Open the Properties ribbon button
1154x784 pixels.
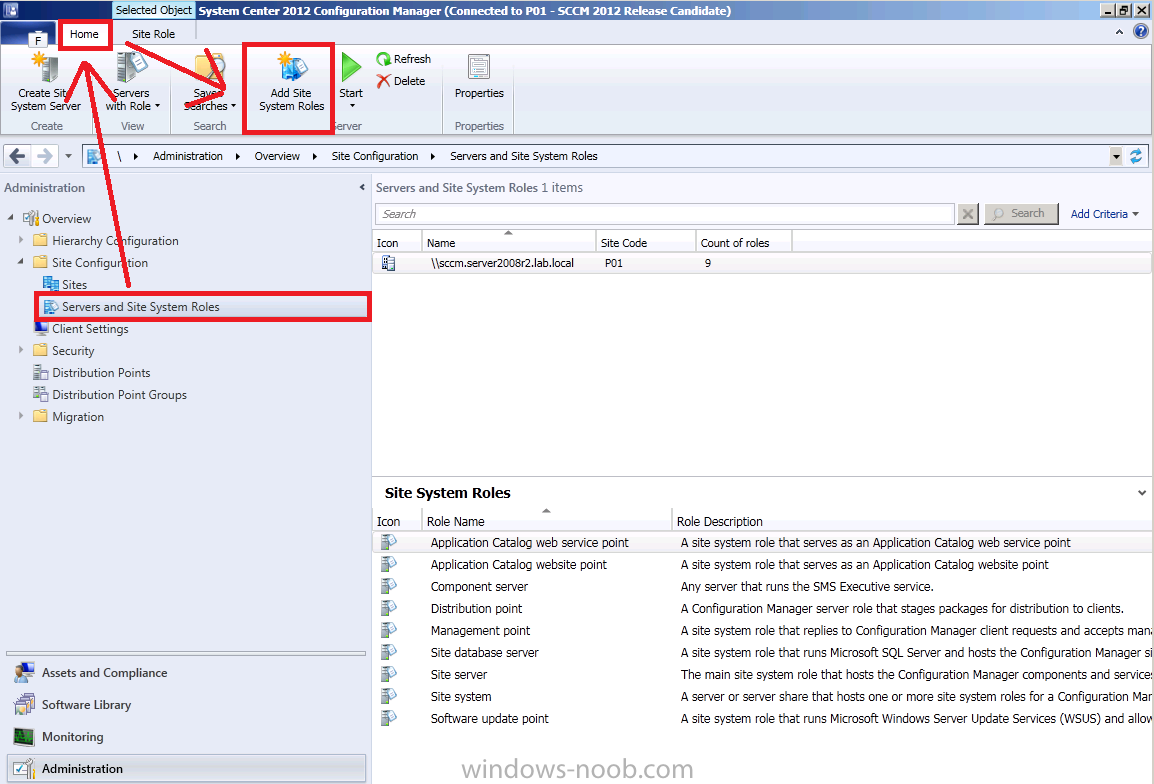[479, 77]
